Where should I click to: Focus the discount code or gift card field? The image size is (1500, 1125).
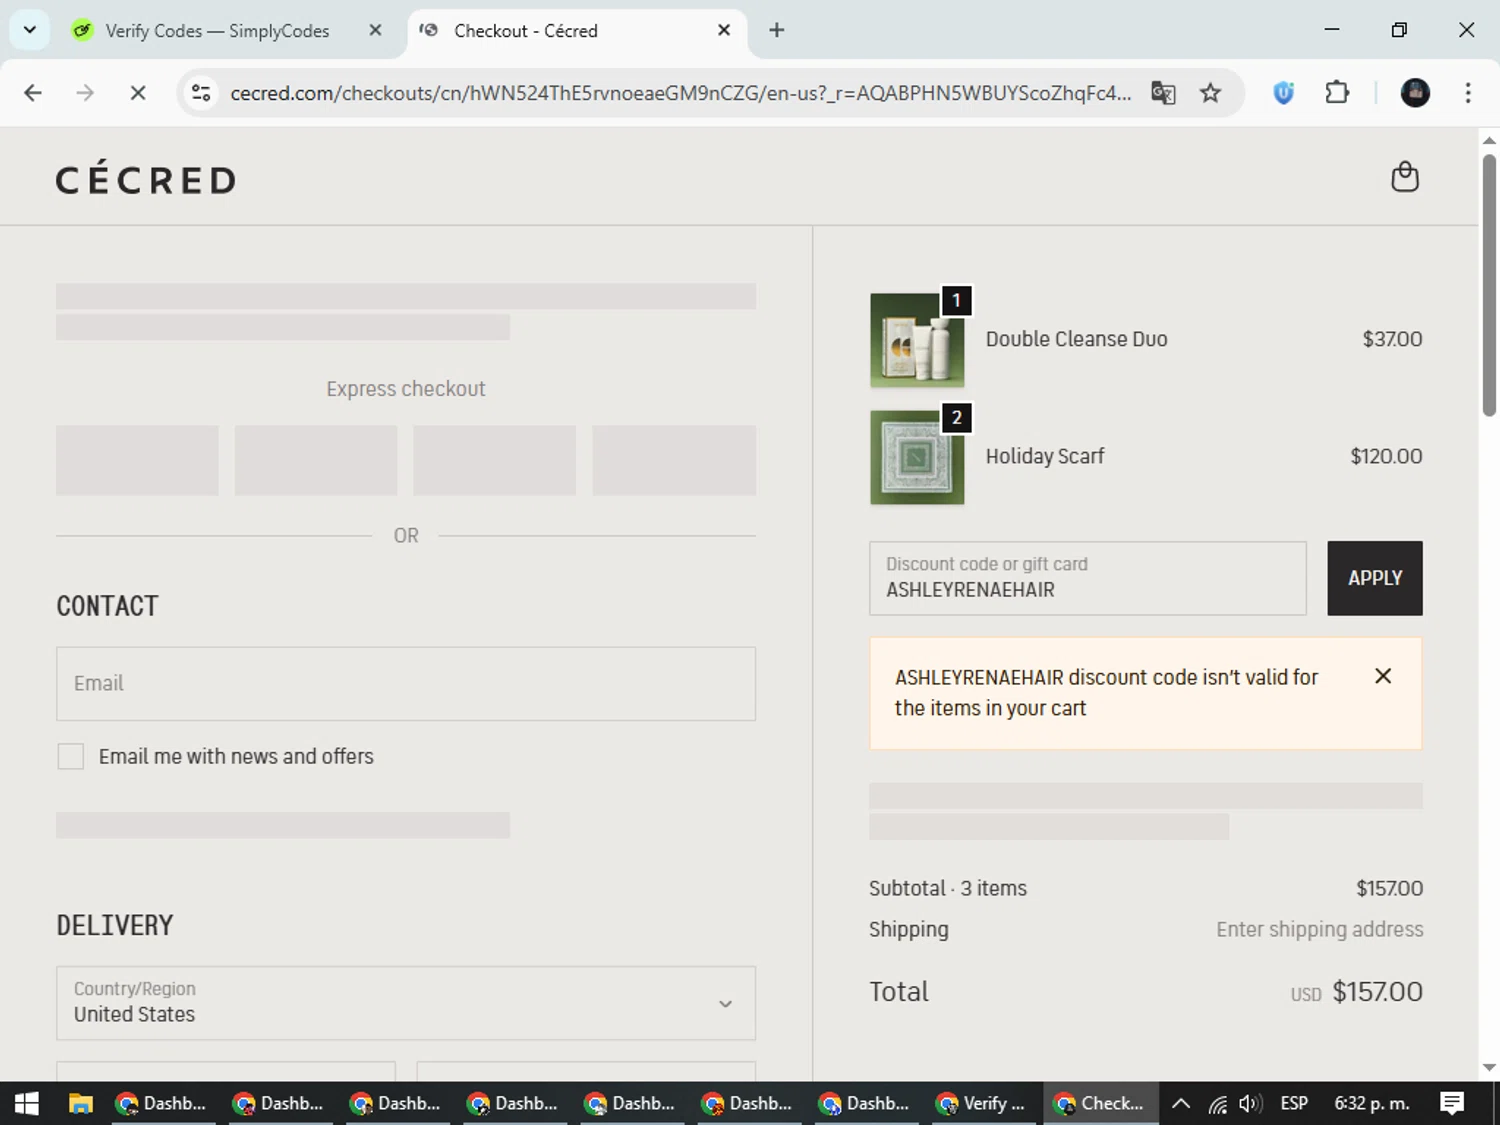pyautogui.click(x=1088, y=578)
